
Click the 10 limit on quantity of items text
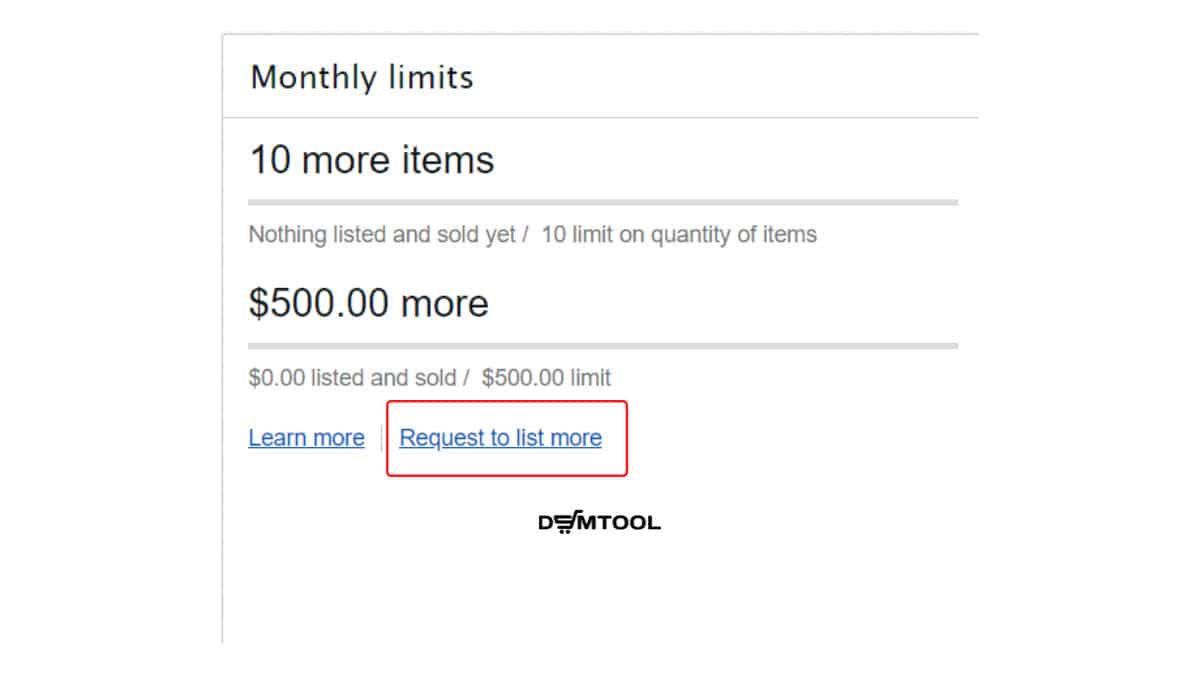(679, 235)
